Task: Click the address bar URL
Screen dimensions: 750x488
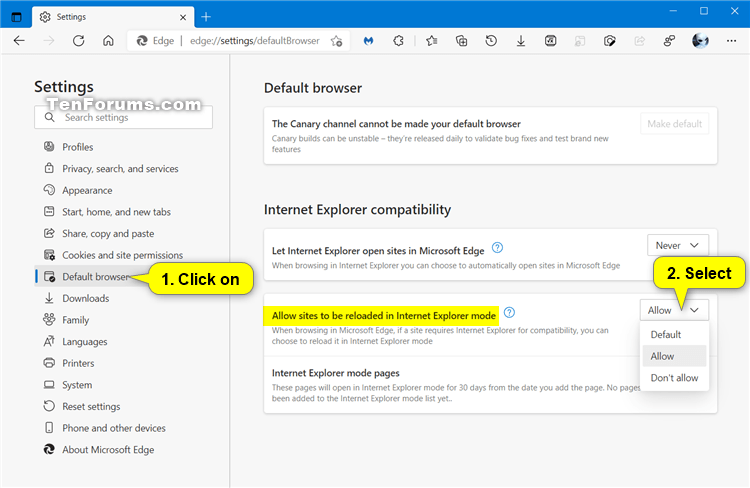Action: coord(254,41)
